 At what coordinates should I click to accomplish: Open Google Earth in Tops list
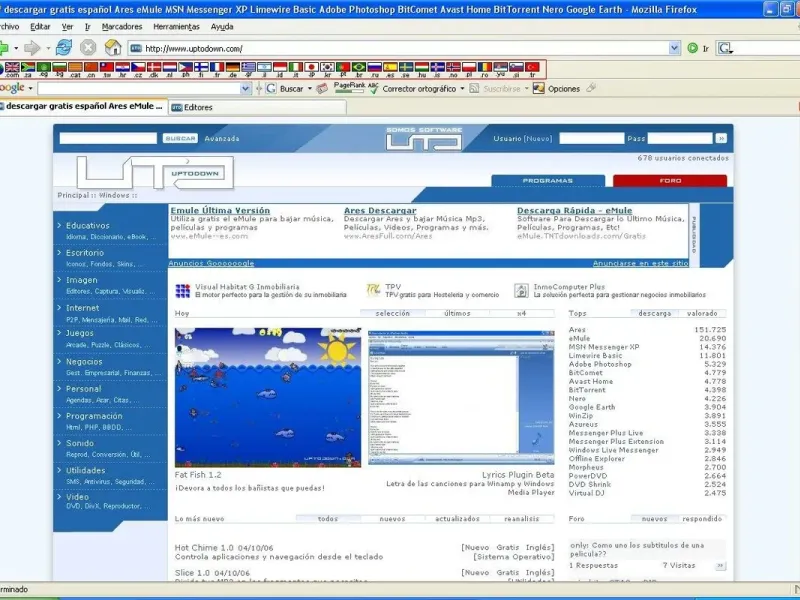coord(592,407)
